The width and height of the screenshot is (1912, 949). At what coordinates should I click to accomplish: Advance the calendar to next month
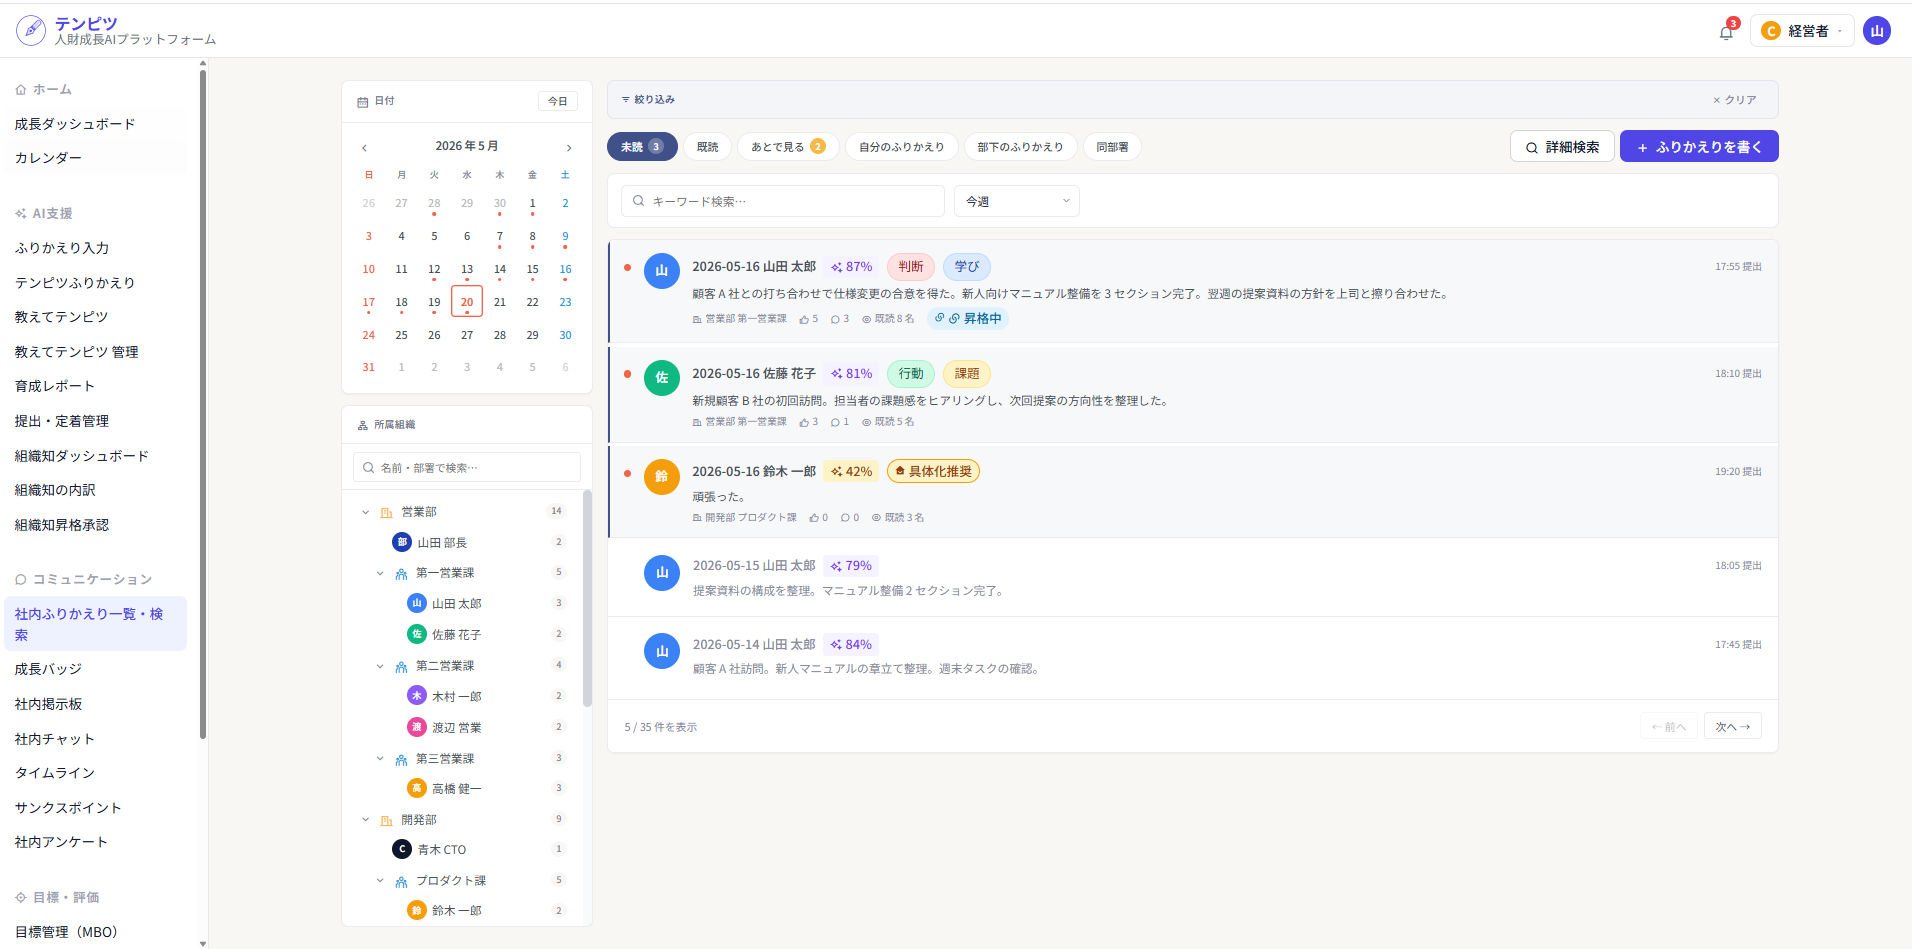coord(569,147)
